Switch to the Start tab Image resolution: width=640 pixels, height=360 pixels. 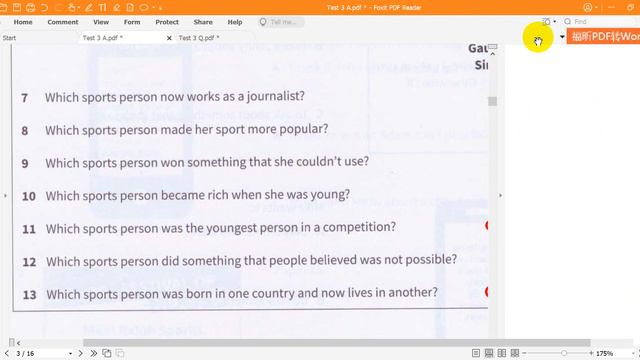9,38
